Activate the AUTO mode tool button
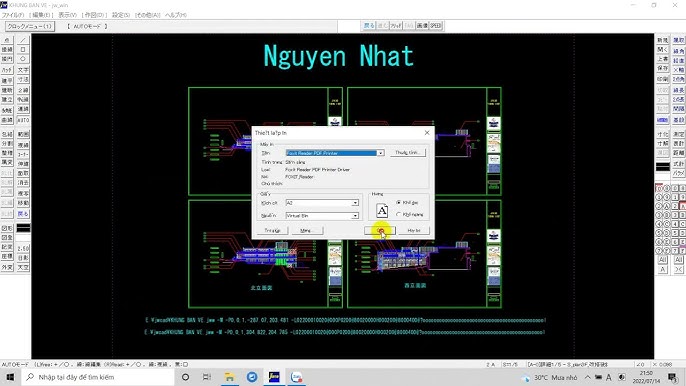The width and height of the screenshot is (686, 386). [x=23, y=119]
